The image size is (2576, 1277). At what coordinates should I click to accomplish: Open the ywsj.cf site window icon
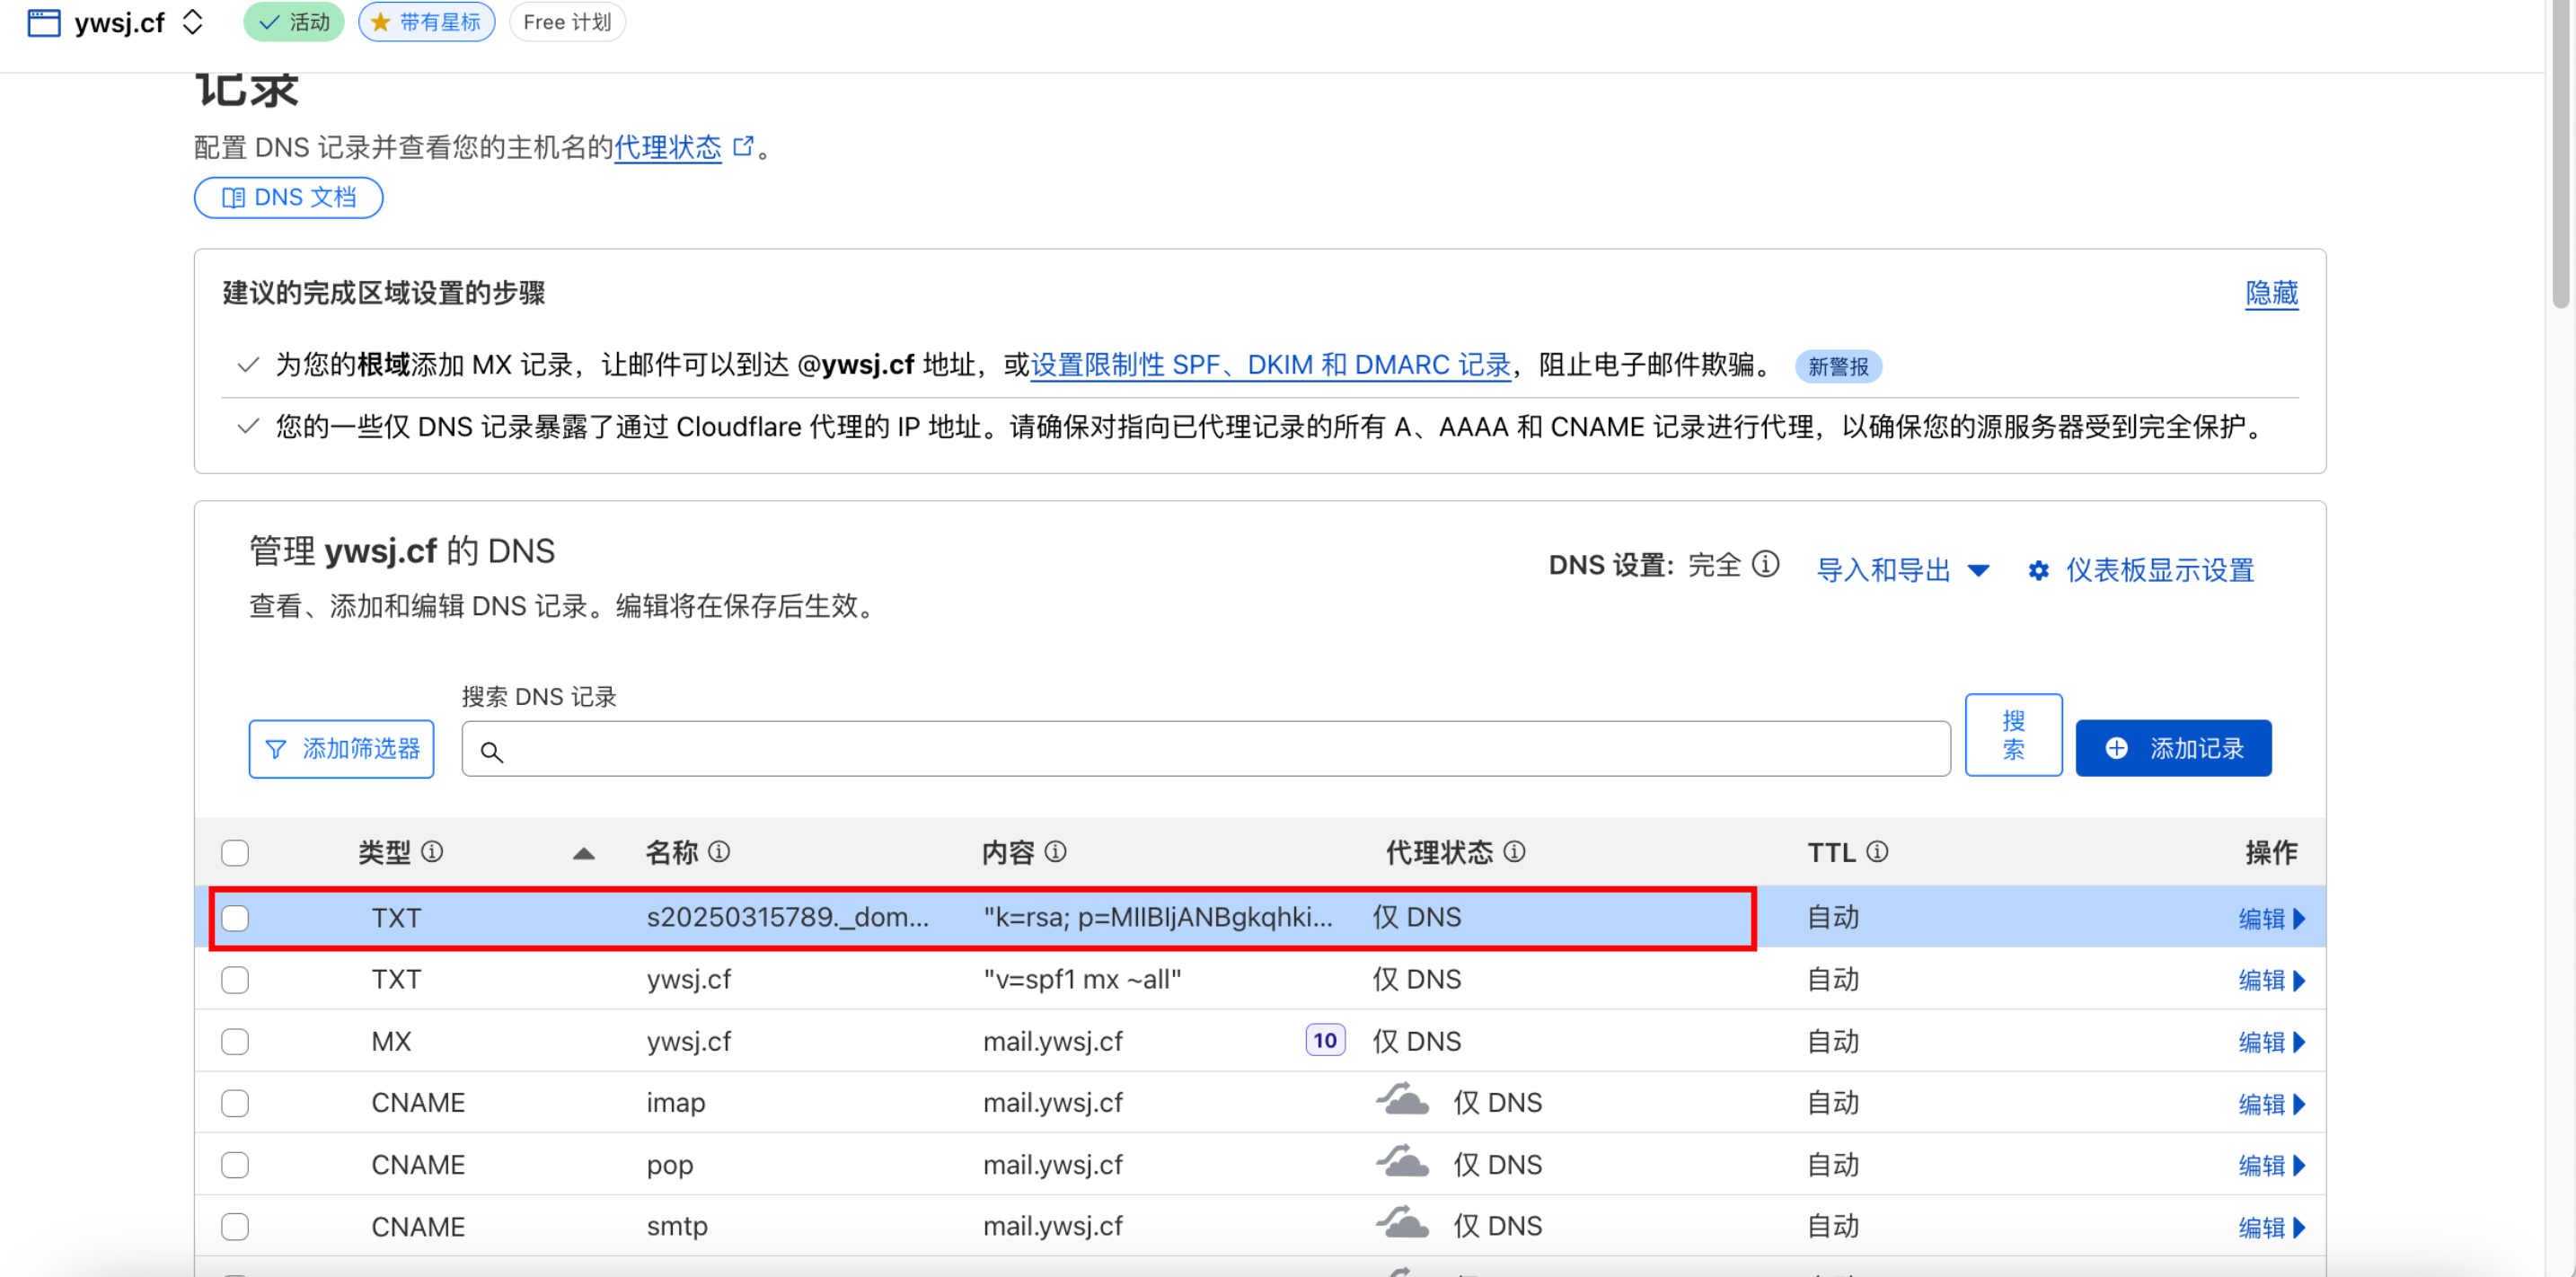[44, 22]
